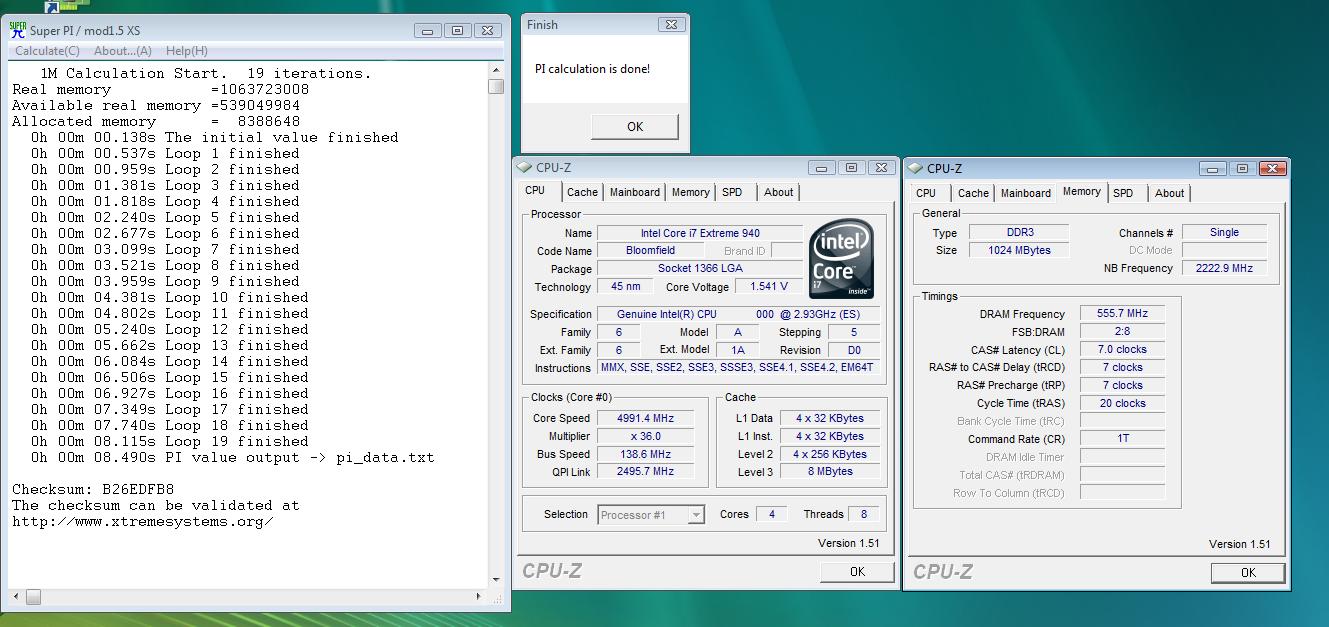Click the Package field Socket 1366 LGA
Image resolution: width=1329 pixels, height=627 pixels.
700,269
